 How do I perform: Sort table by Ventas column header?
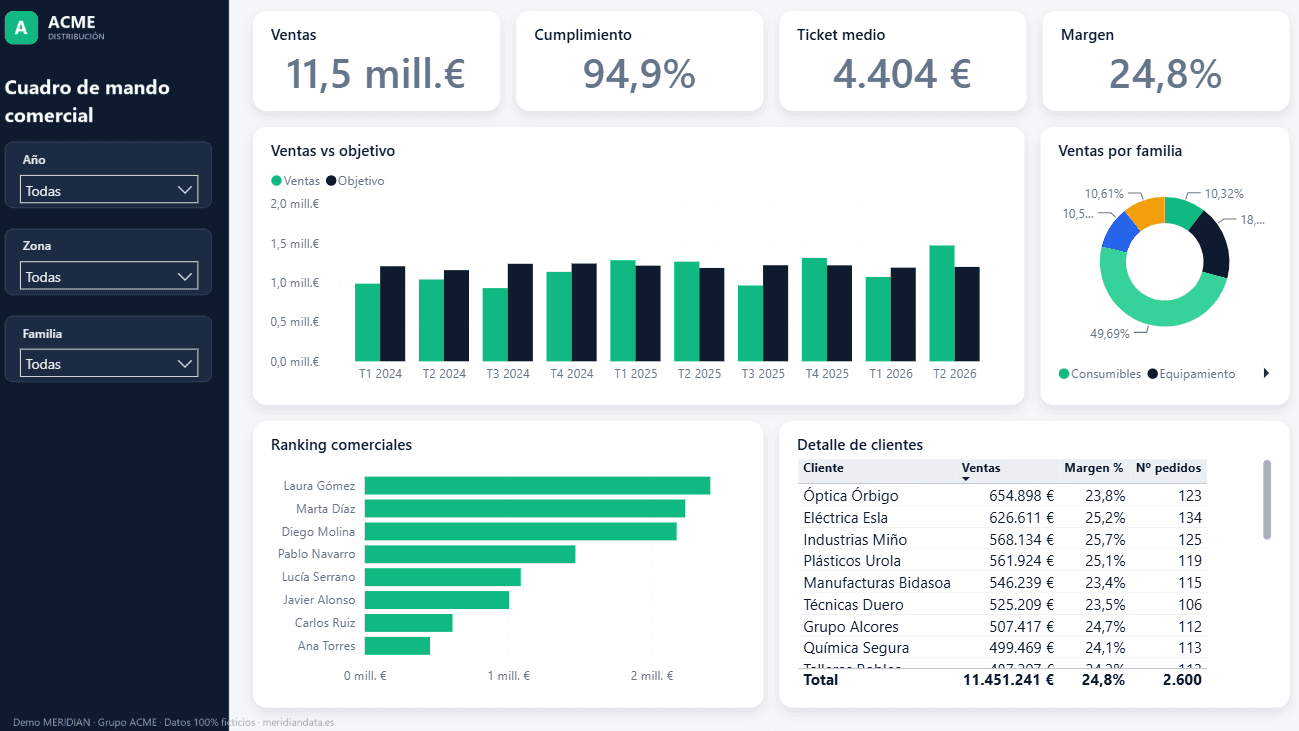(x=980, y=468)
